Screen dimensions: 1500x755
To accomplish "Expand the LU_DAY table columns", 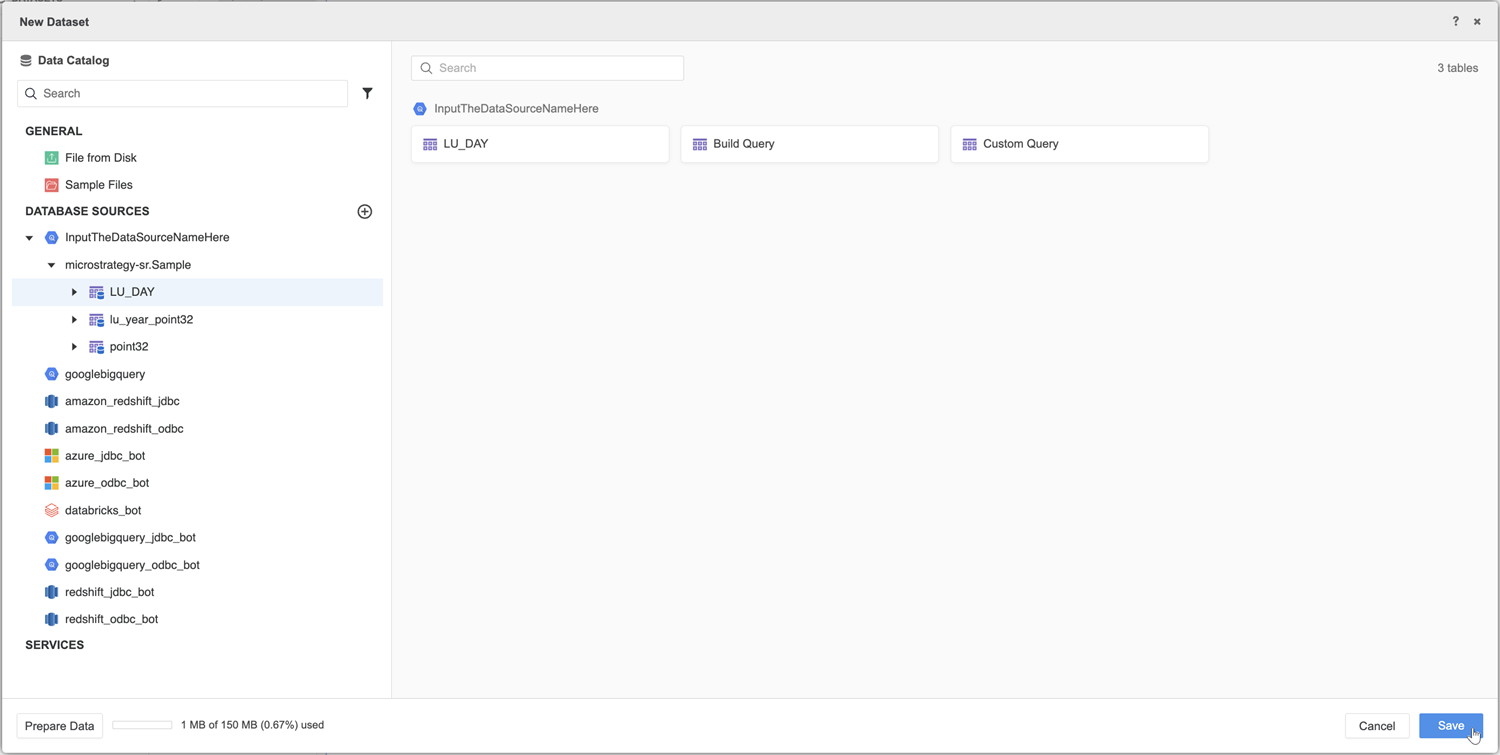I will tap(74, 292).
